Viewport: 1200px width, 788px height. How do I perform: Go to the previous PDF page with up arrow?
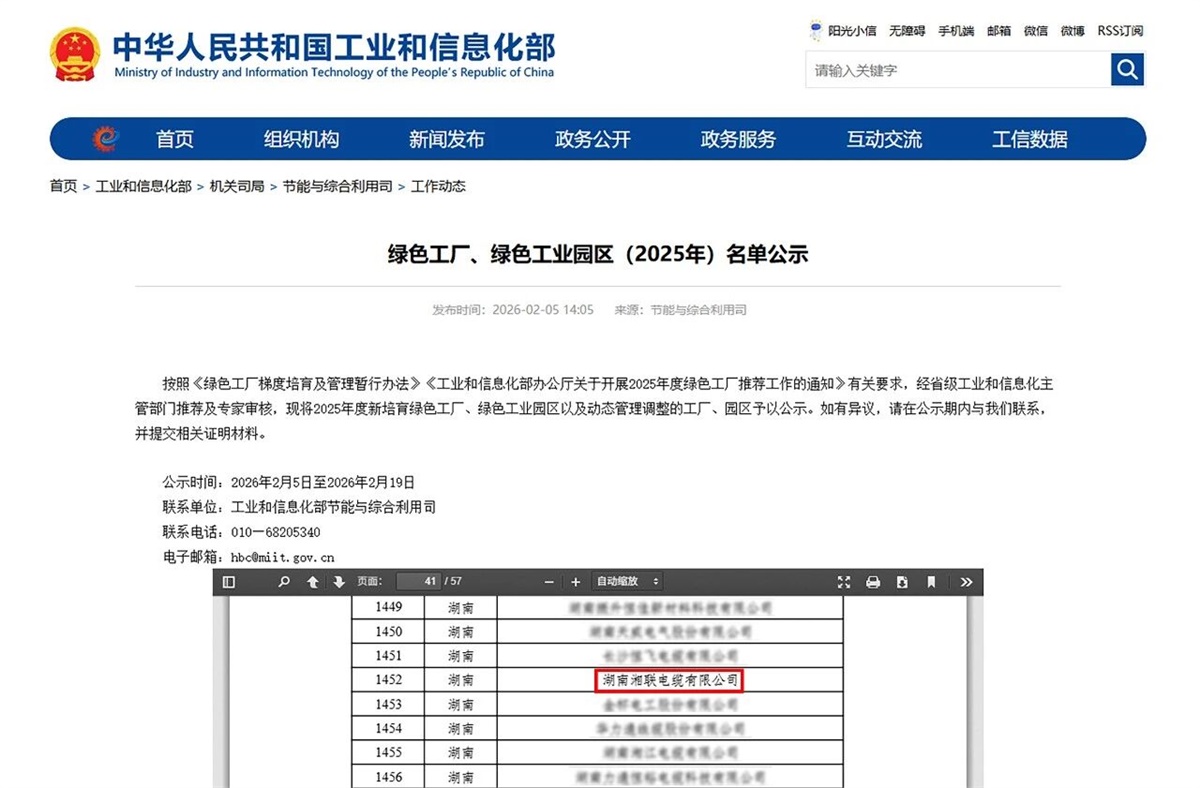313,582
